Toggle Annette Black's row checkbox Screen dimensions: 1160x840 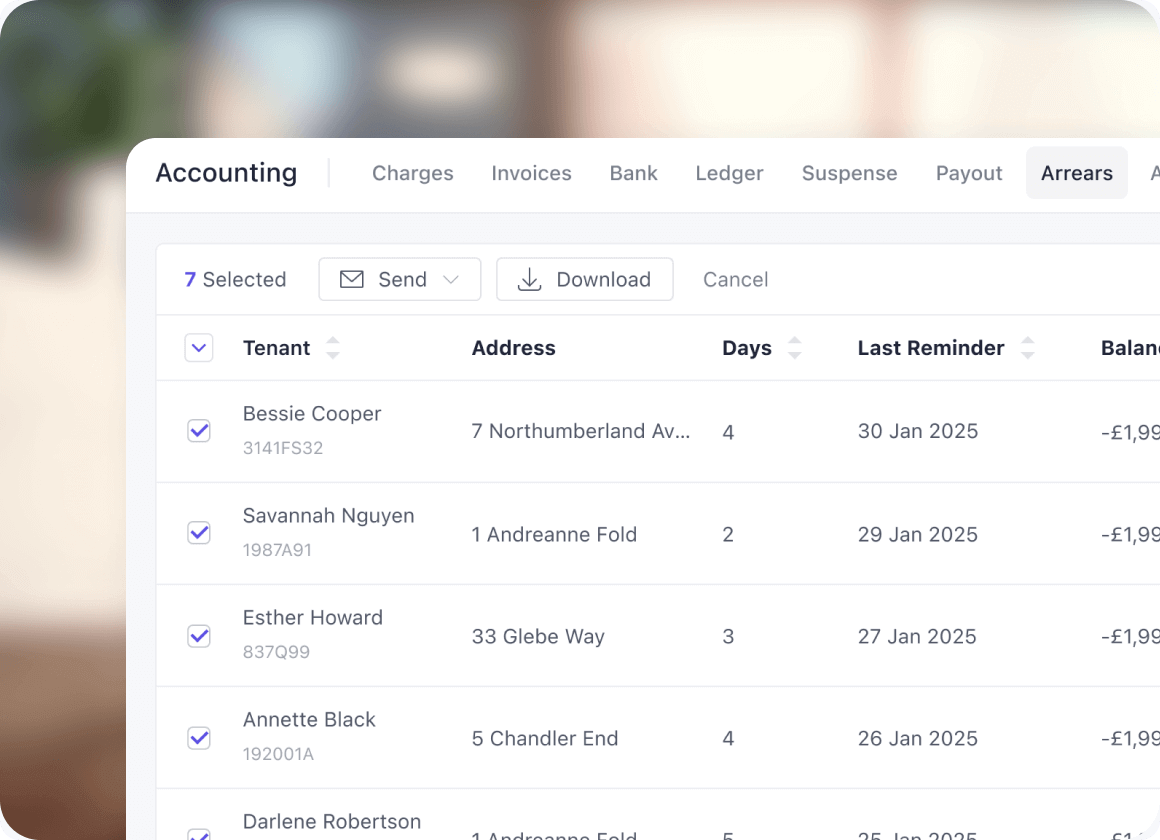pyautogui.click(x=199, y=737)
